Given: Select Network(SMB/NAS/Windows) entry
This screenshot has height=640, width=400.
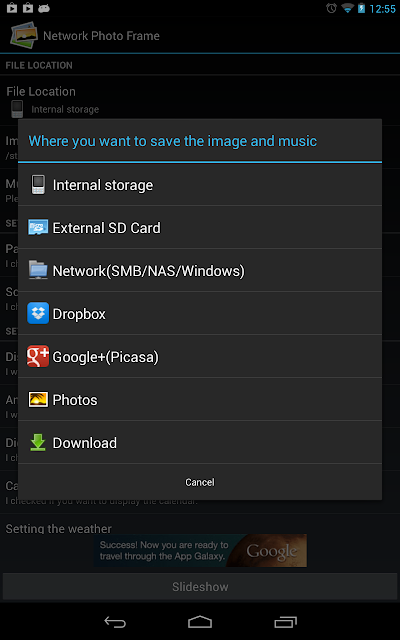Looking at the screenshot, I should click(200, 270).
